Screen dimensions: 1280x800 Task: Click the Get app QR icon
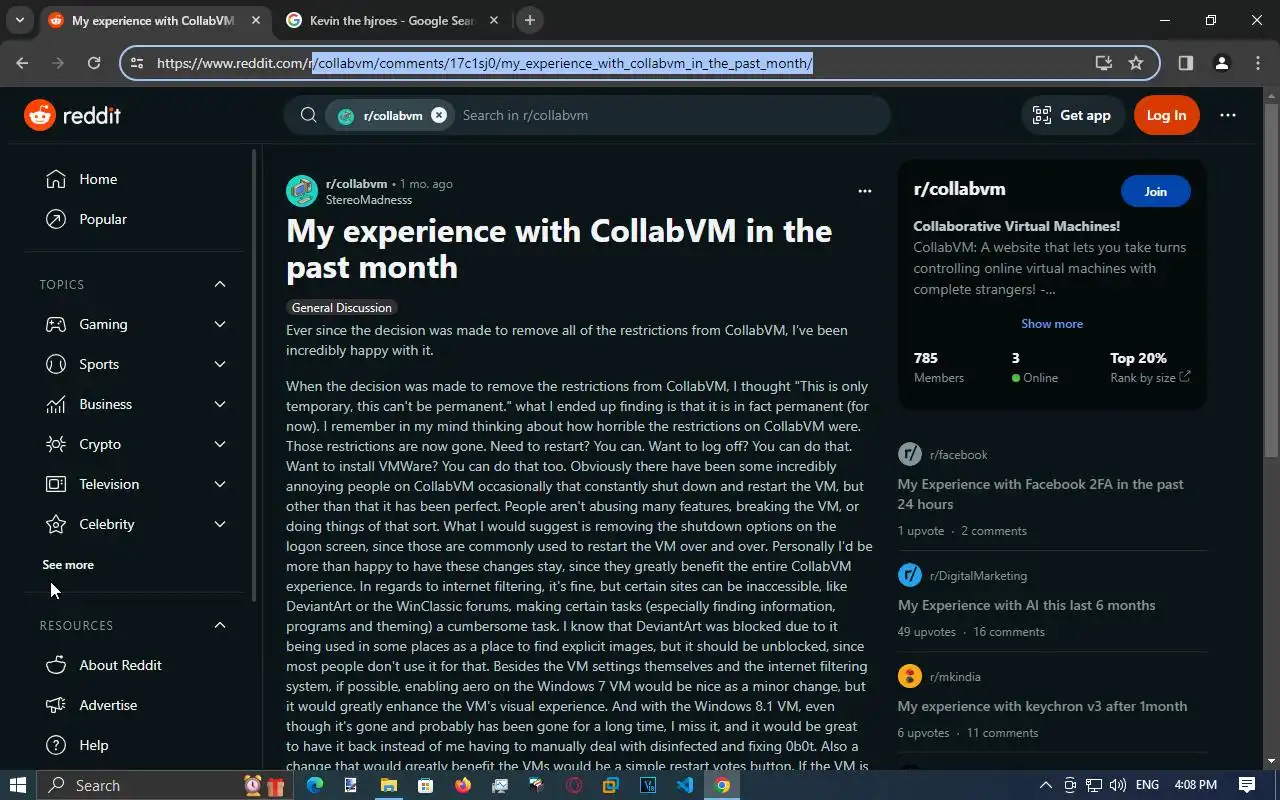pos(1042,115)
